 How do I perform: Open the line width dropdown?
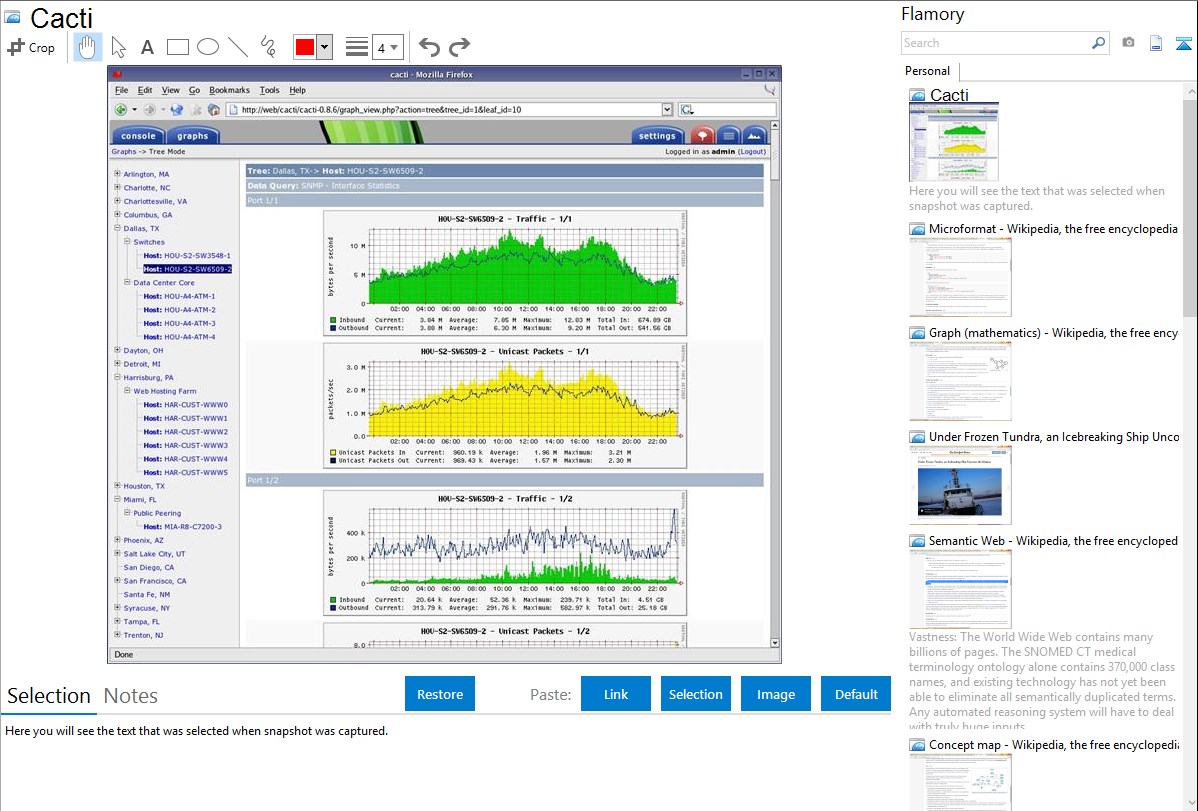coord(387,47)
